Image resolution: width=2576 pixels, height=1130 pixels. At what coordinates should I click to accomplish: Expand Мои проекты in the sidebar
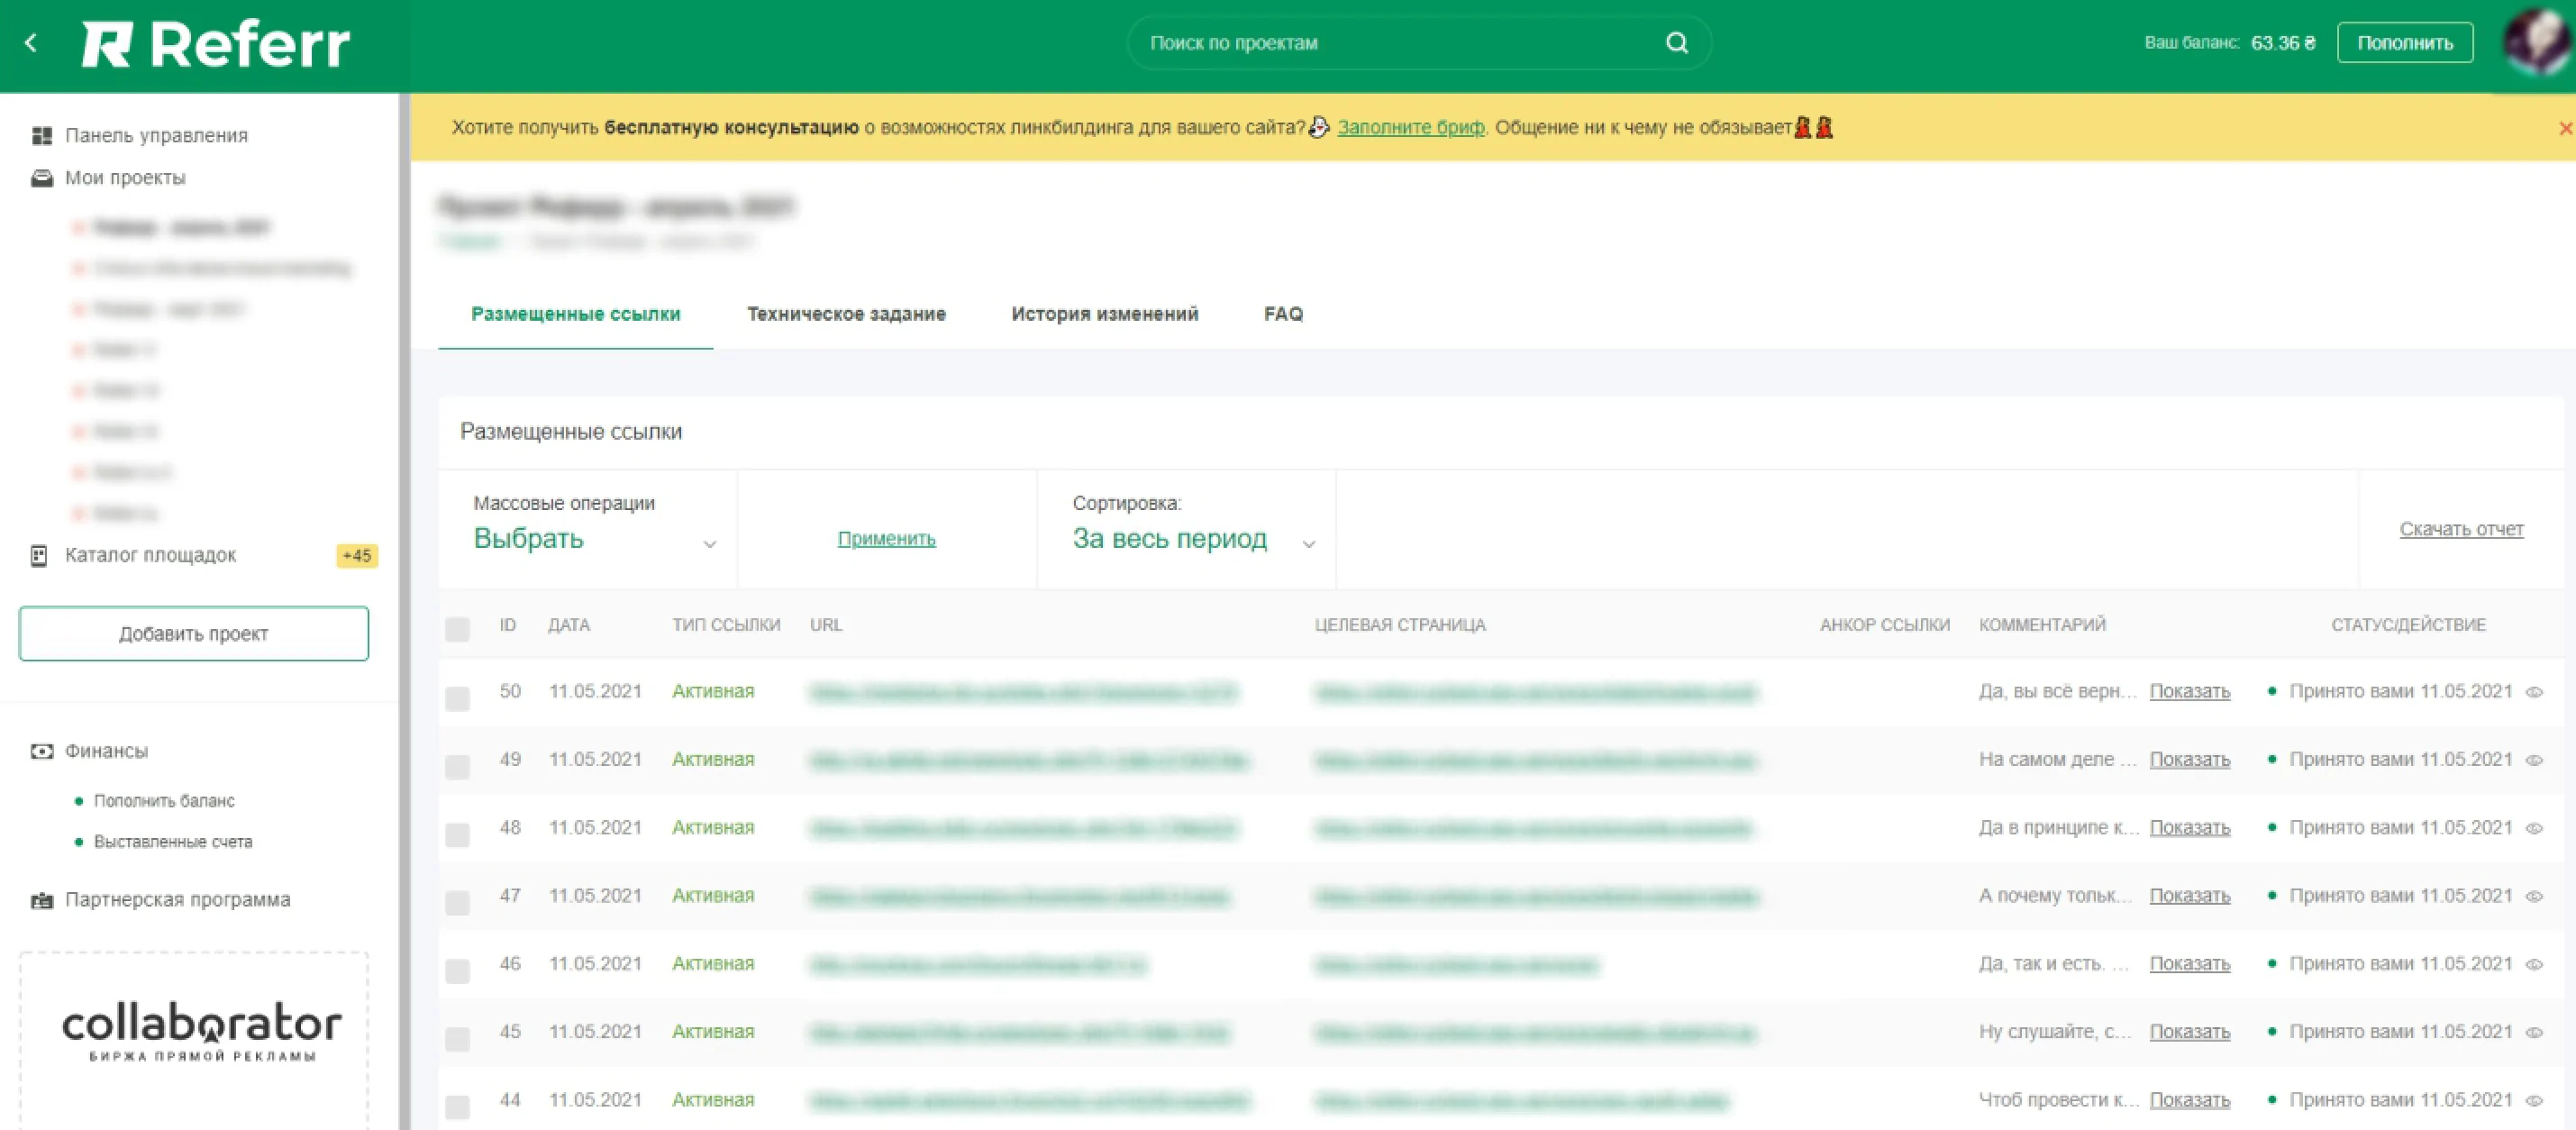pos(125,178)
